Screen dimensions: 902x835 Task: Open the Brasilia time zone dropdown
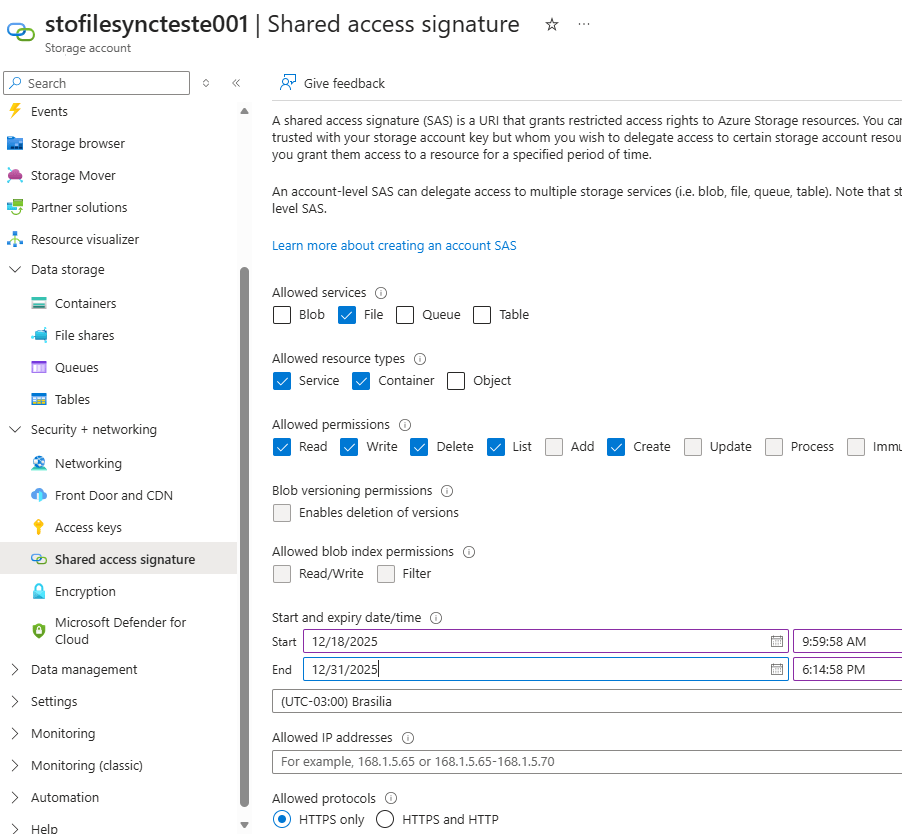(586, 701)
